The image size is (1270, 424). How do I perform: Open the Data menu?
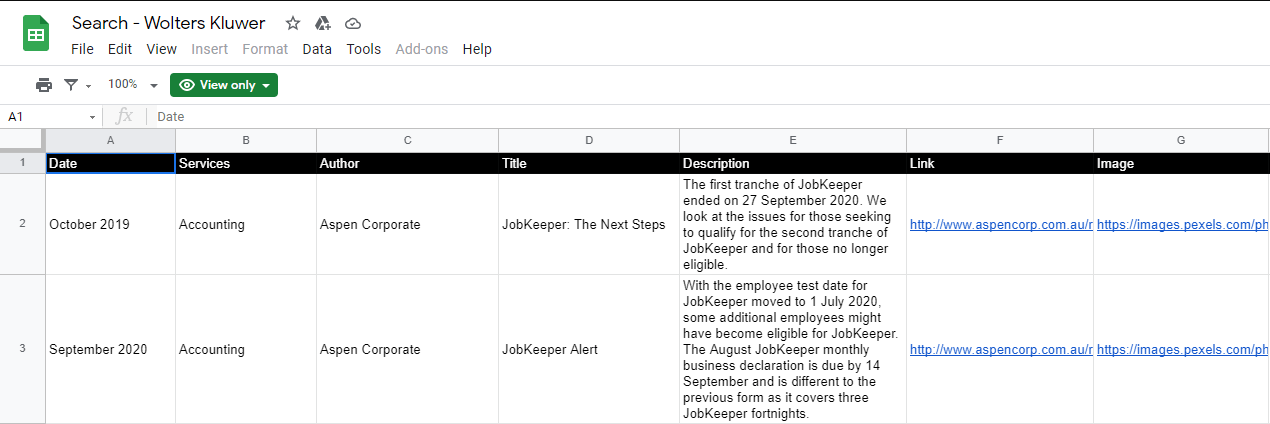point(317,49)
